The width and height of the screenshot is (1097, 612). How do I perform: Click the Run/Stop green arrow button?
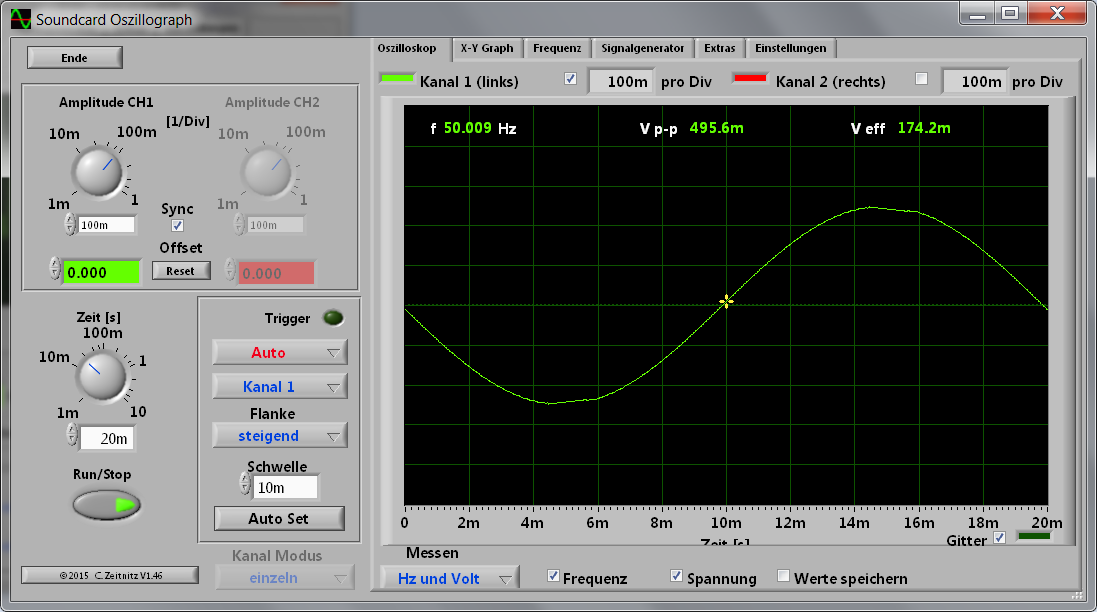(107, 505)
